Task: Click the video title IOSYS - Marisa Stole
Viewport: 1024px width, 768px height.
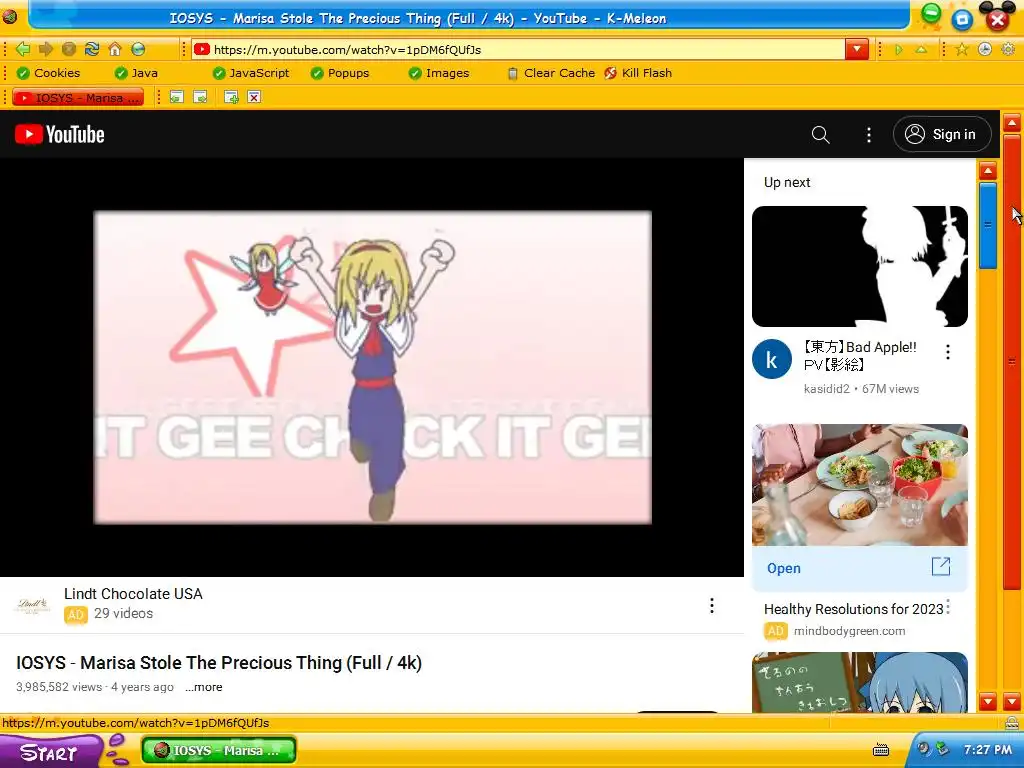Action: click(x=219, y=662)
